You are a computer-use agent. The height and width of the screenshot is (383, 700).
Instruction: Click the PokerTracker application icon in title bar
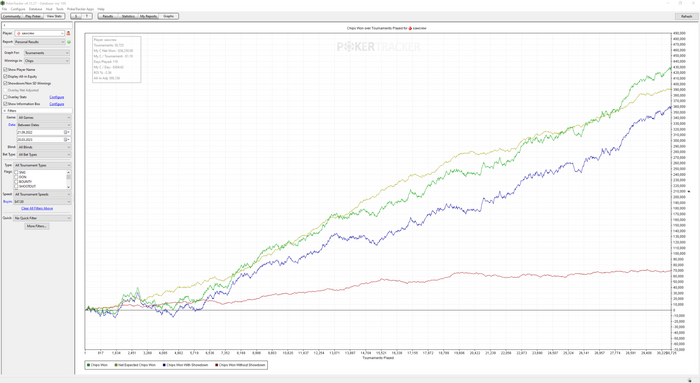[x=3, y=3]
